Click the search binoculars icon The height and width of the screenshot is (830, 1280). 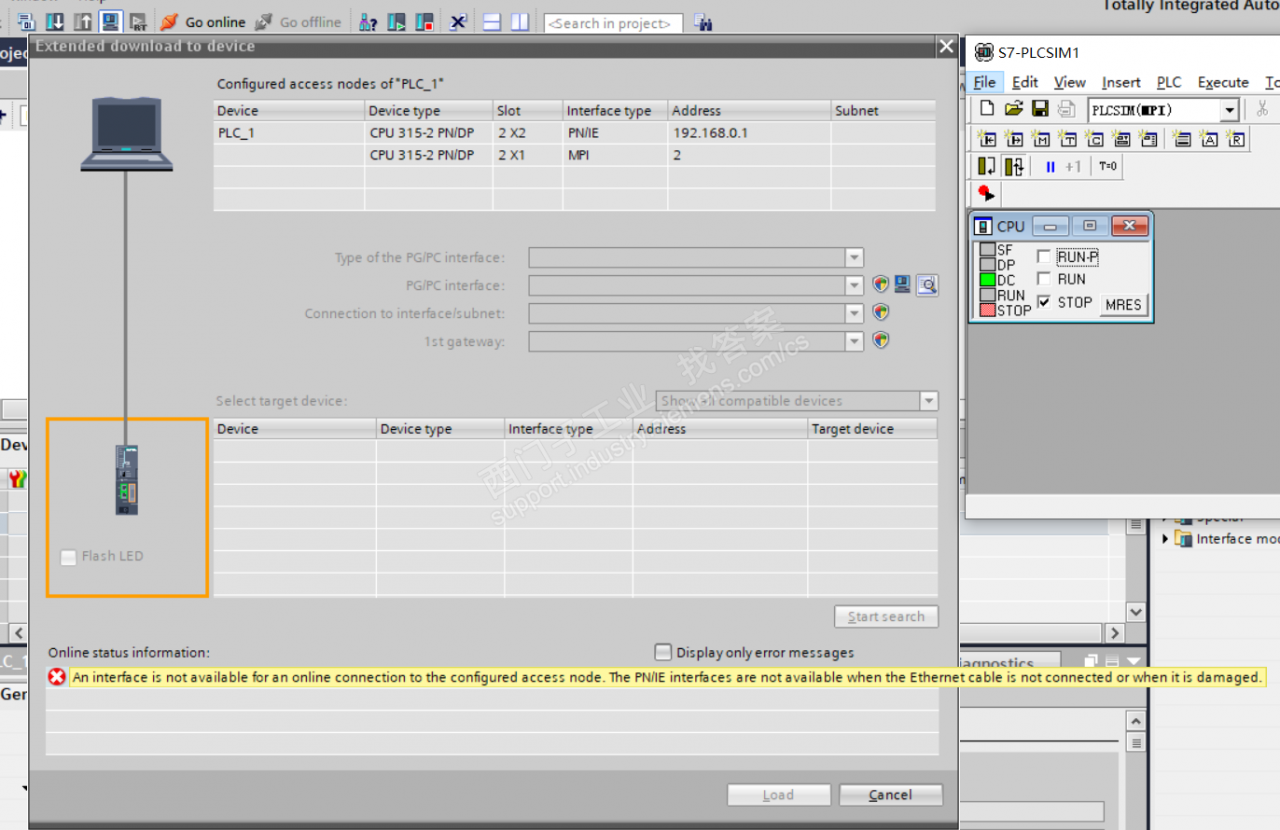(x=702, y=22)
